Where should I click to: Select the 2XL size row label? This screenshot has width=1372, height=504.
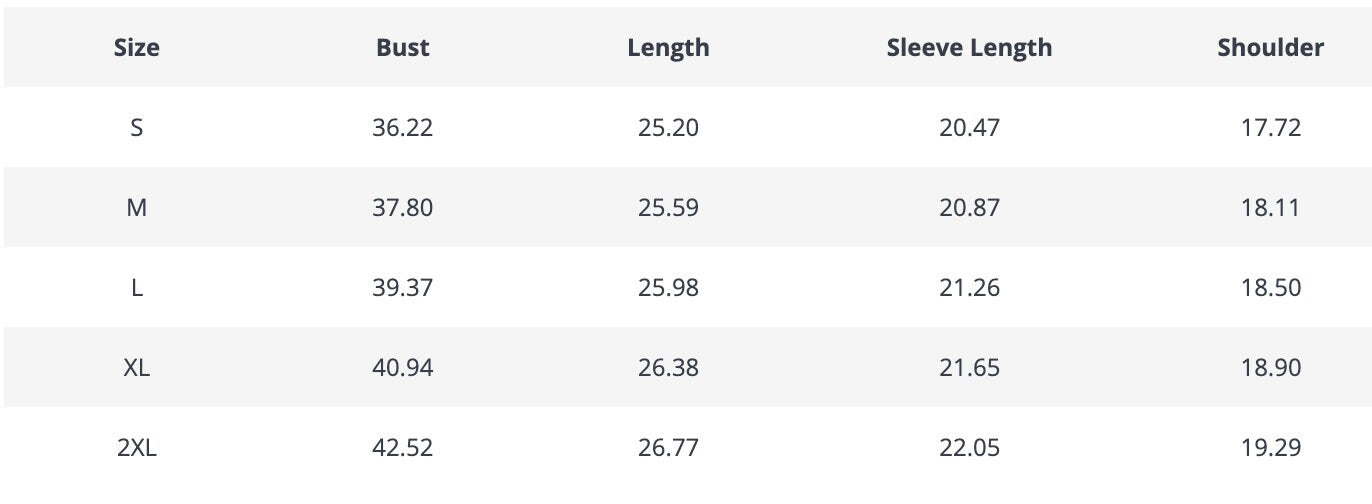[137, 448]
